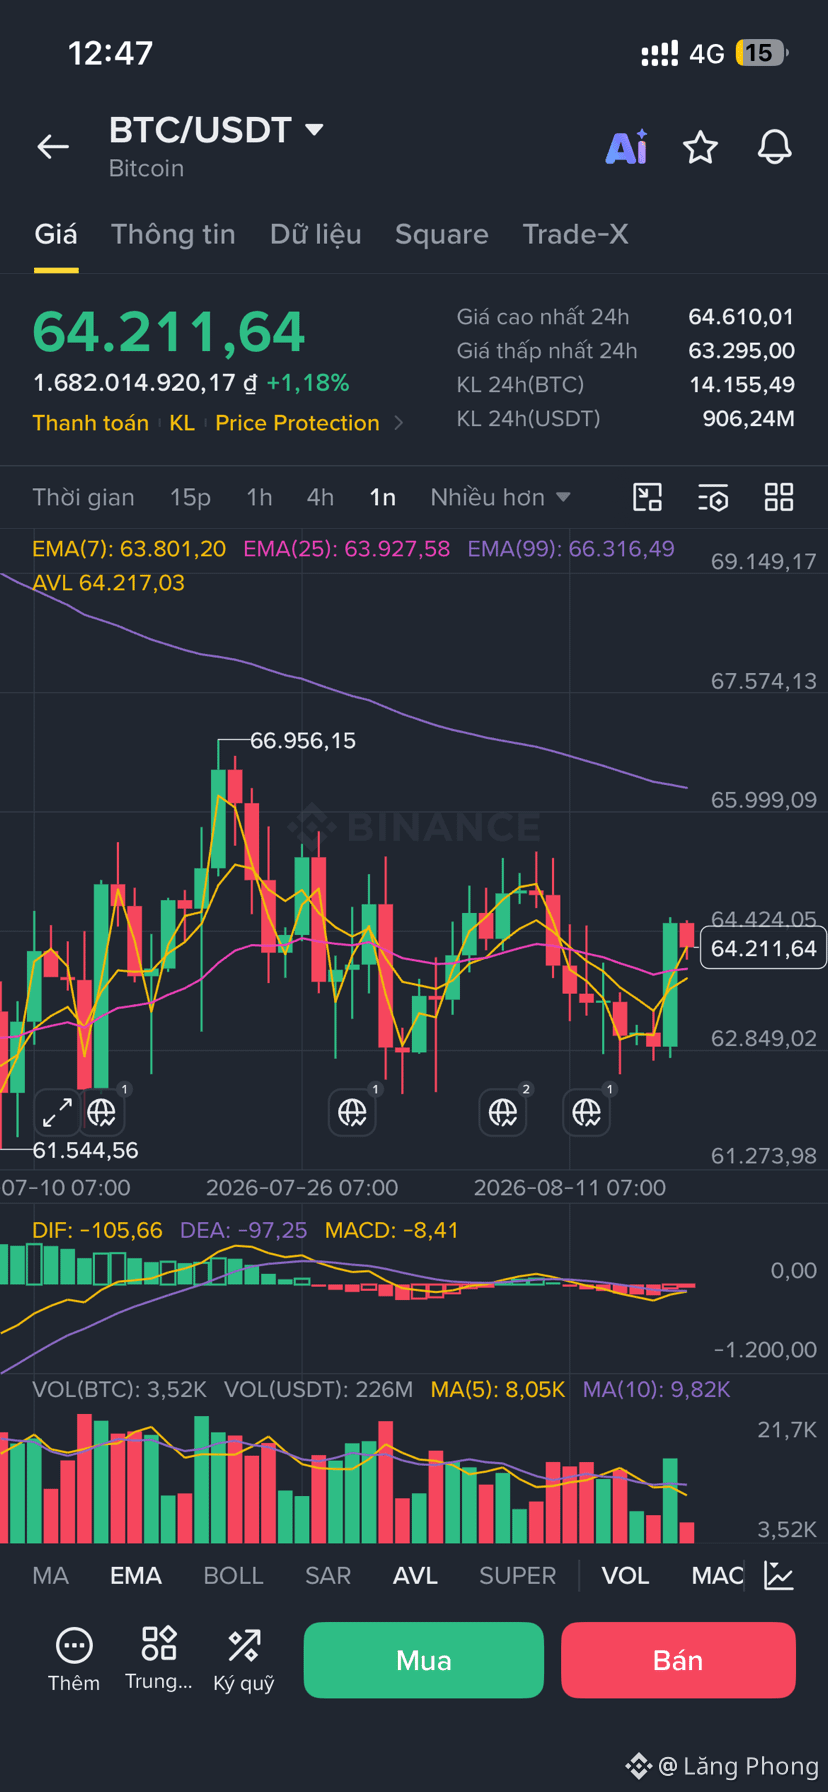Toggle the EMA indicator

tap(136, 1575)
